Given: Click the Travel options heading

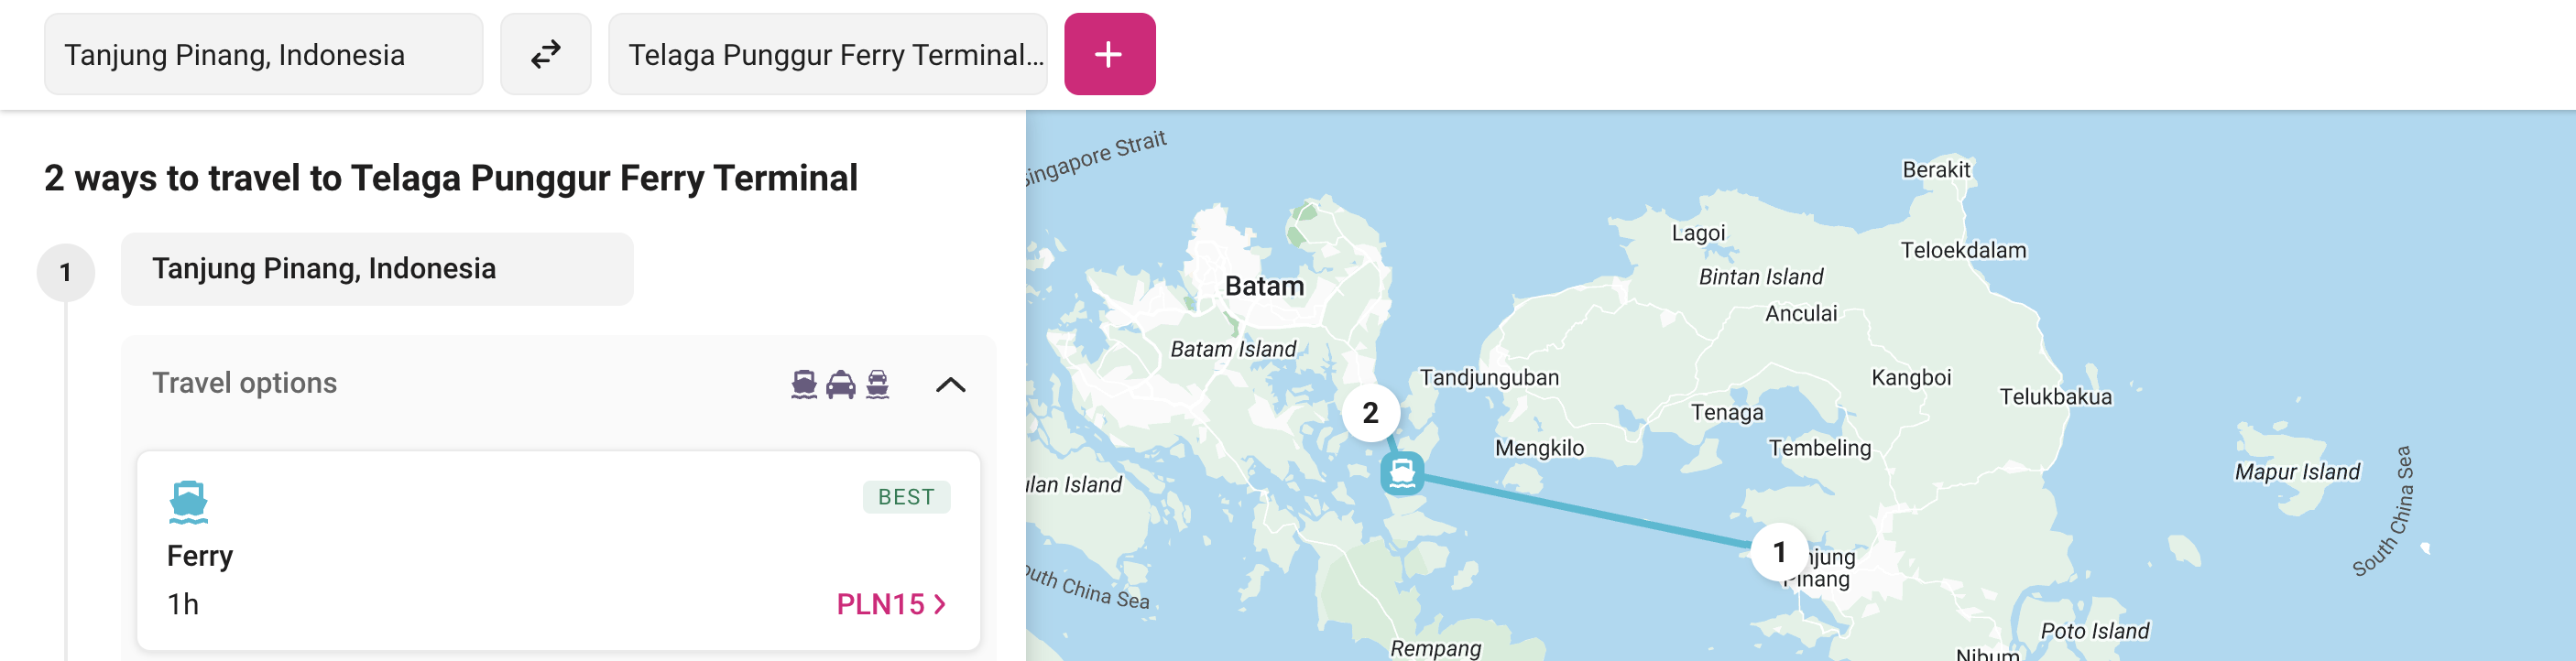Looking at the screenshot, I should tap(244, 383).
